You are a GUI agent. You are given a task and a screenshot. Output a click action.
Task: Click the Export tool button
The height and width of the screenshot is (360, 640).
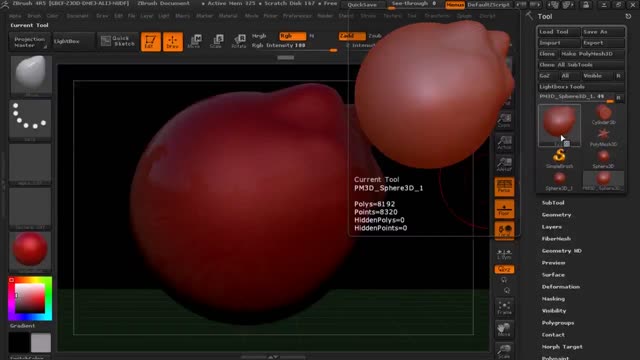tap(603, 43)
